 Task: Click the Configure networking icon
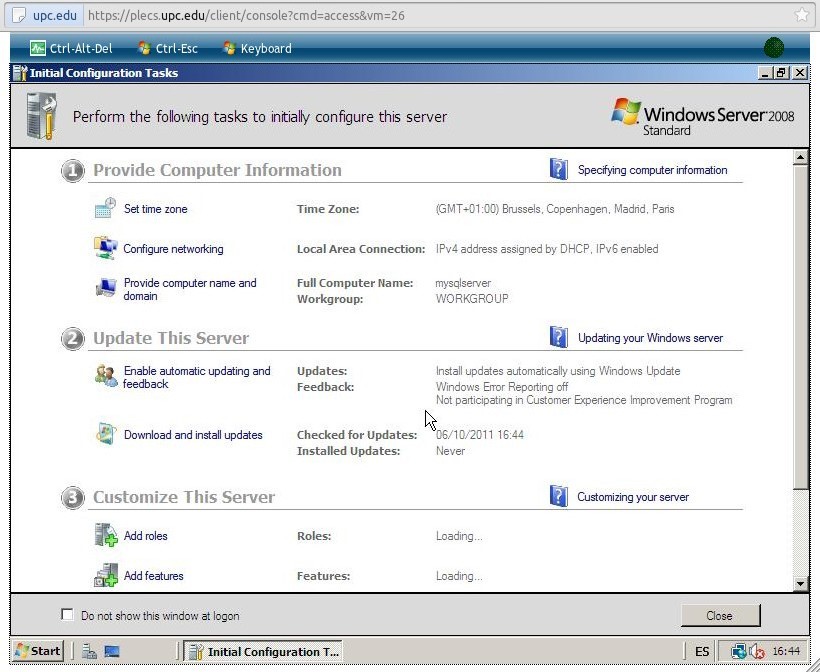click(105, 248)
